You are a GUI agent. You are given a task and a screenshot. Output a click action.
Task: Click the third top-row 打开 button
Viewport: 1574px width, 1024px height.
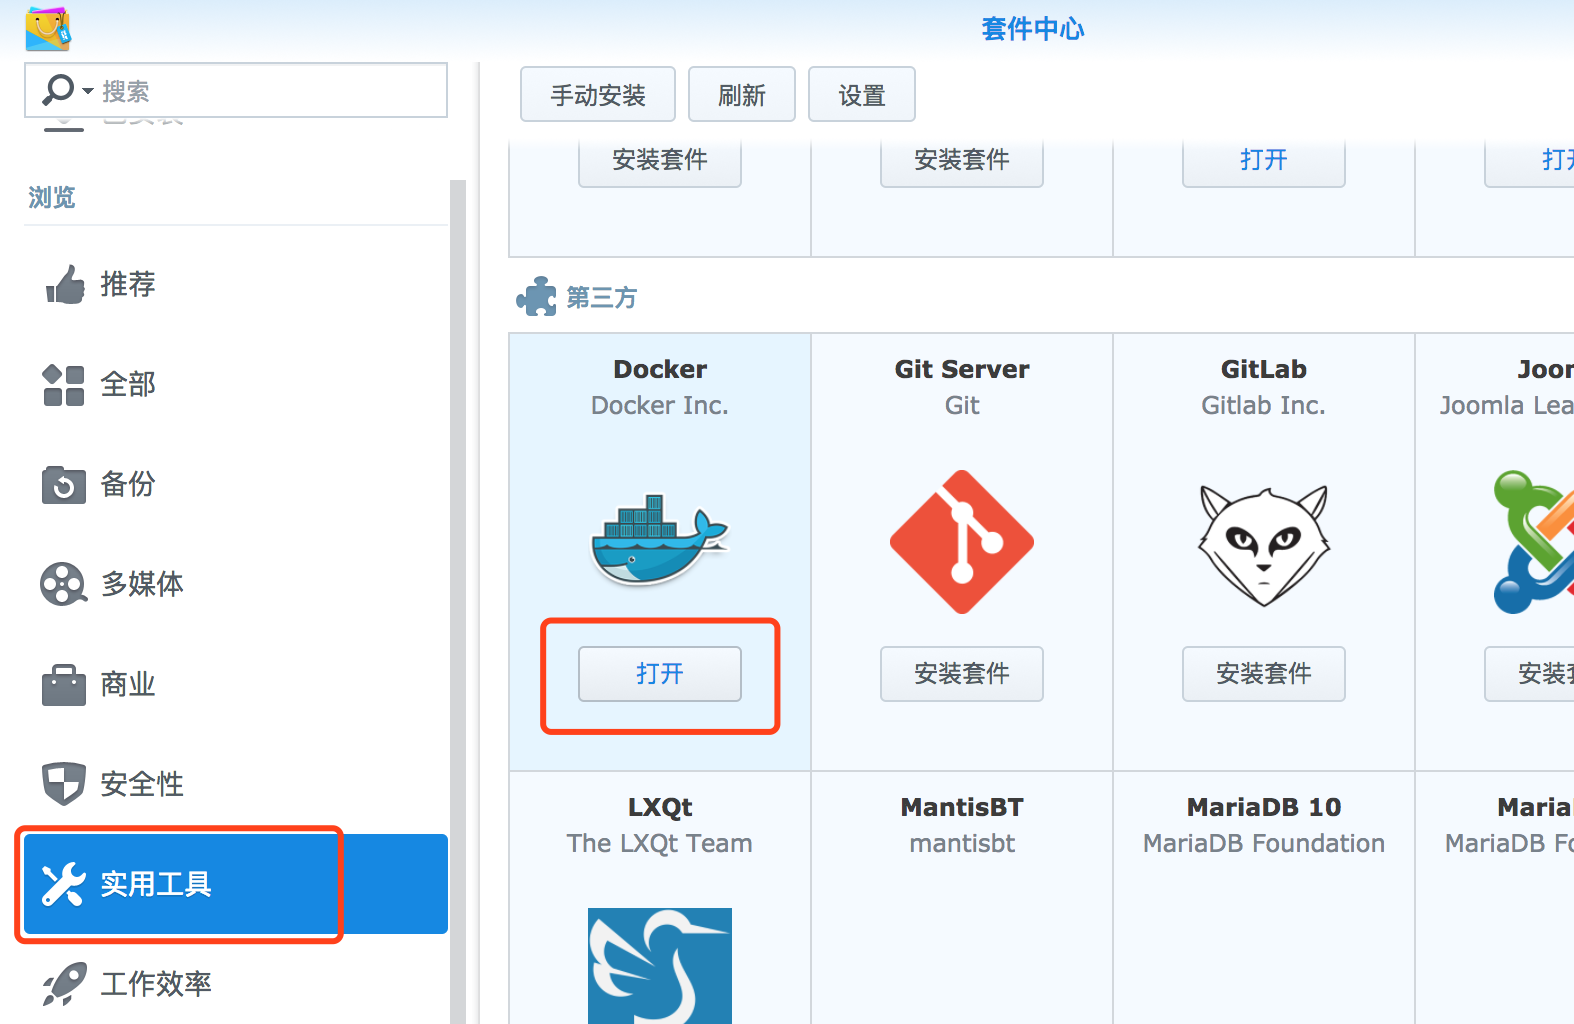pyautogui.click(x=1264, y=162)
